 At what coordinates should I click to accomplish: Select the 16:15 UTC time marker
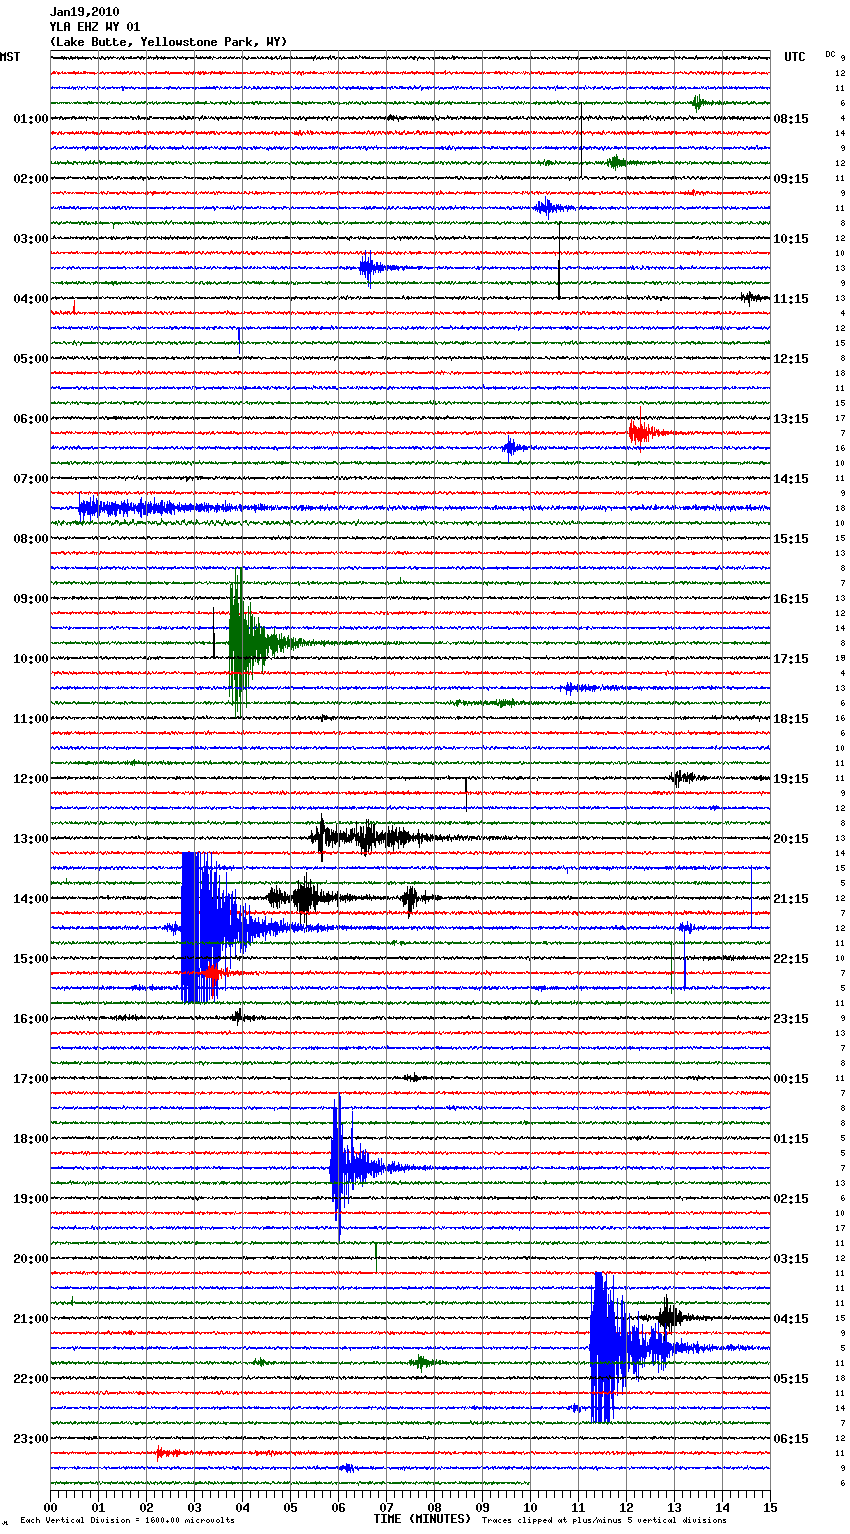click(791, 599)
